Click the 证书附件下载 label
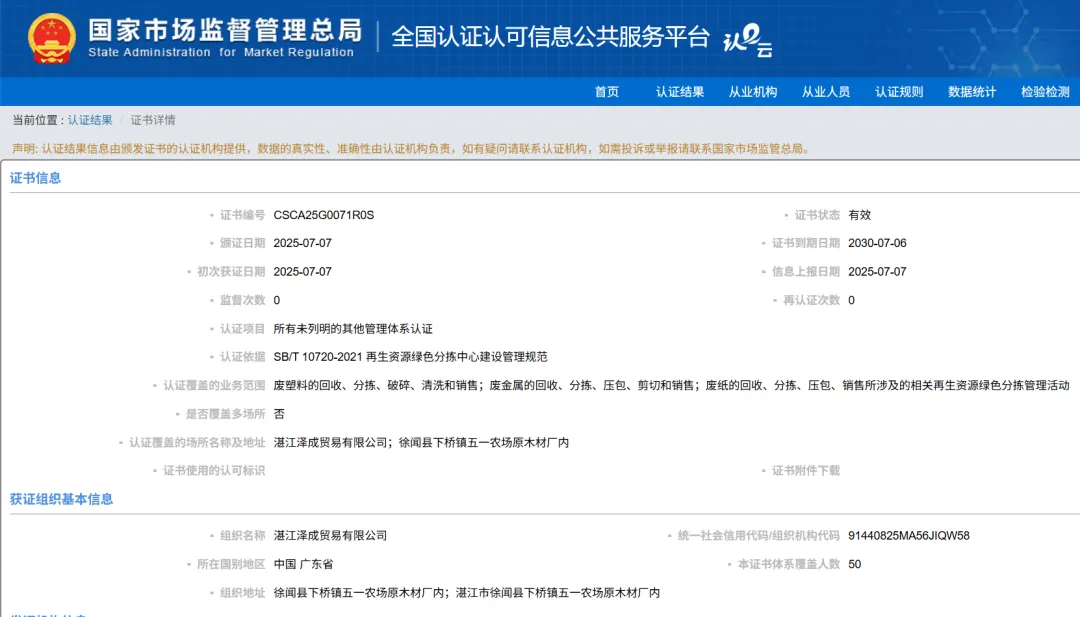 tap(805, 470)
